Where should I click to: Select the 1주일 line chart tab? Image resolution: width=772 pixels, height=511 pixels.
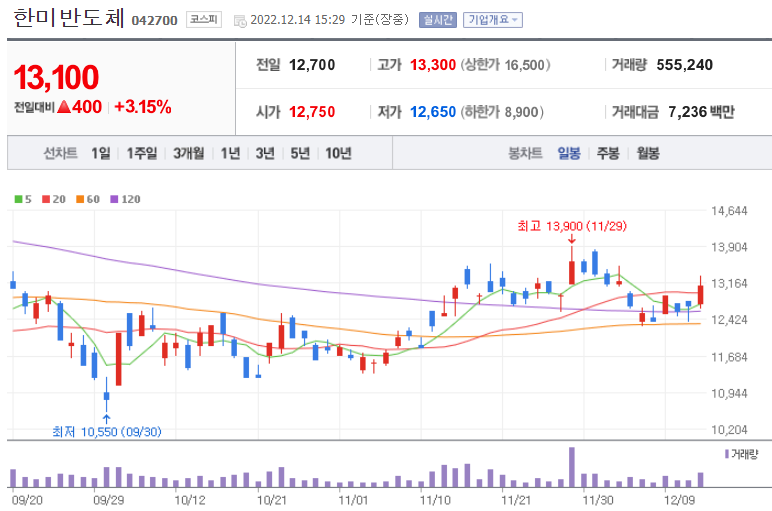(x=142, y=154)
